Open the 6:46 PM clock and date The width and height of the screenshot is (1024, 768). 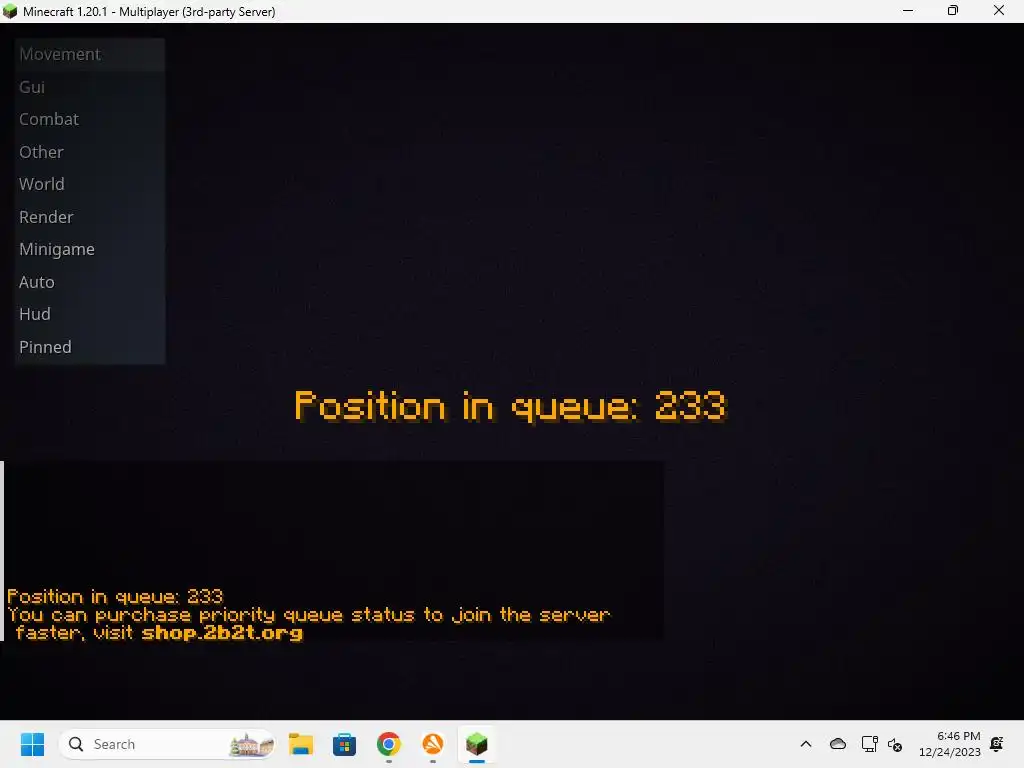coord(950,744)
